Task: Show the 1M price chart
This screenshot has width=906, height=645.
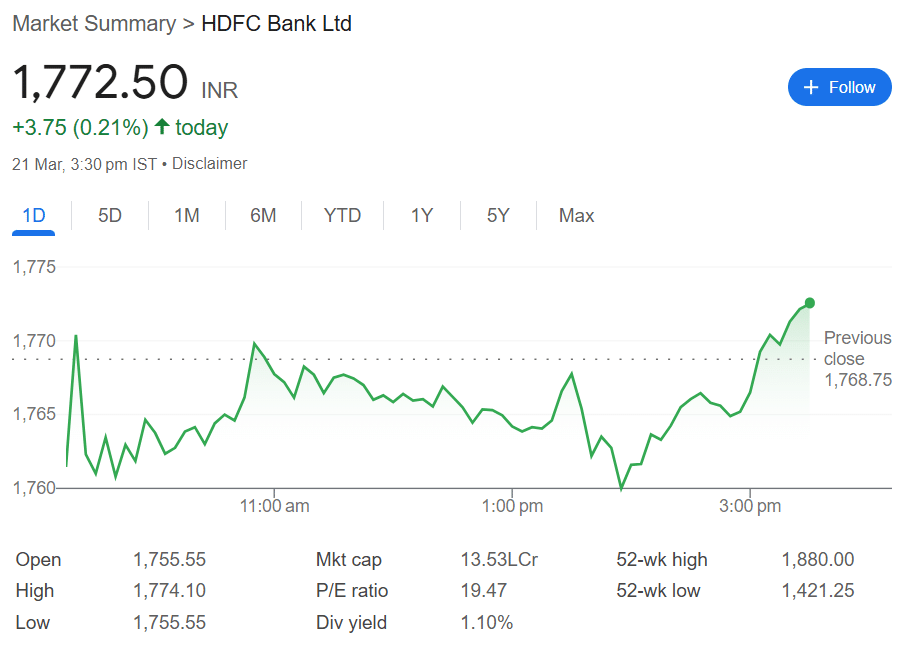Action: 187,216
